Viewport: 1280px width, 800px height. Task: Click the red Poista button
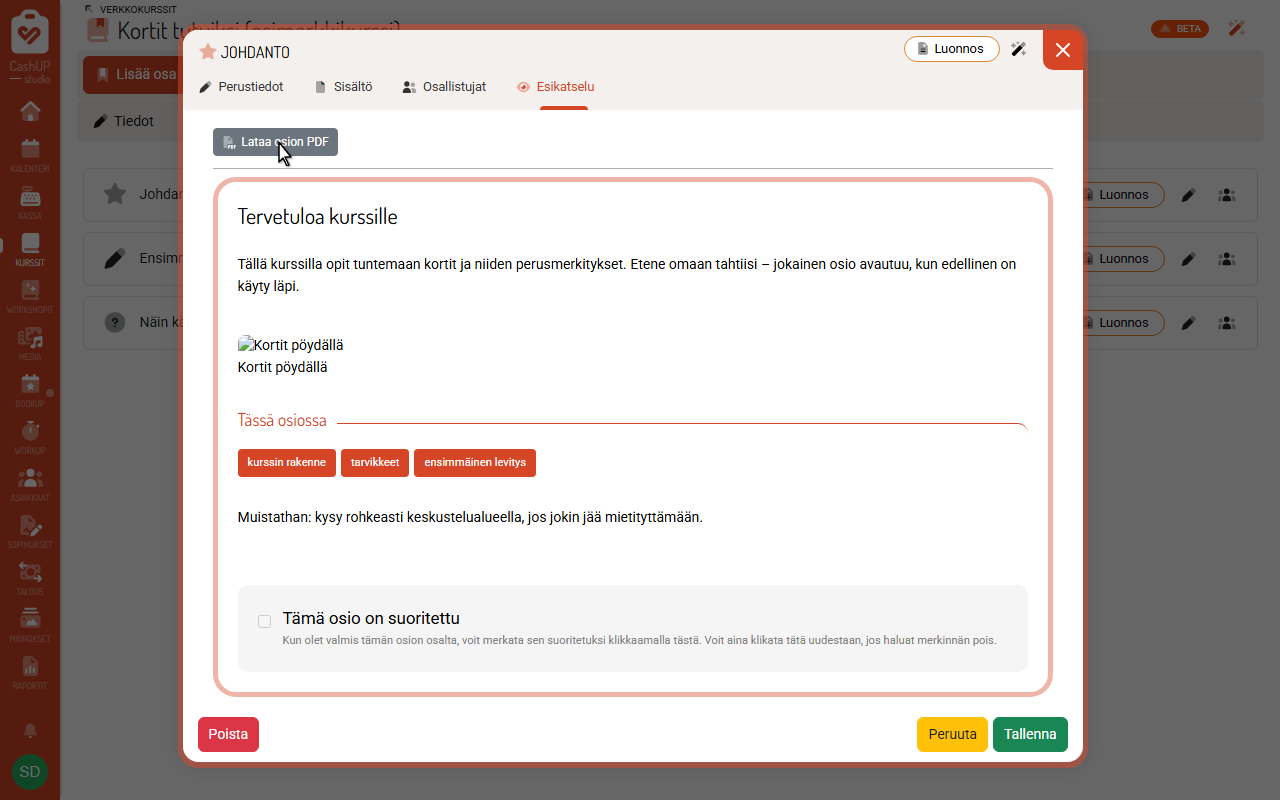[228, 734]
